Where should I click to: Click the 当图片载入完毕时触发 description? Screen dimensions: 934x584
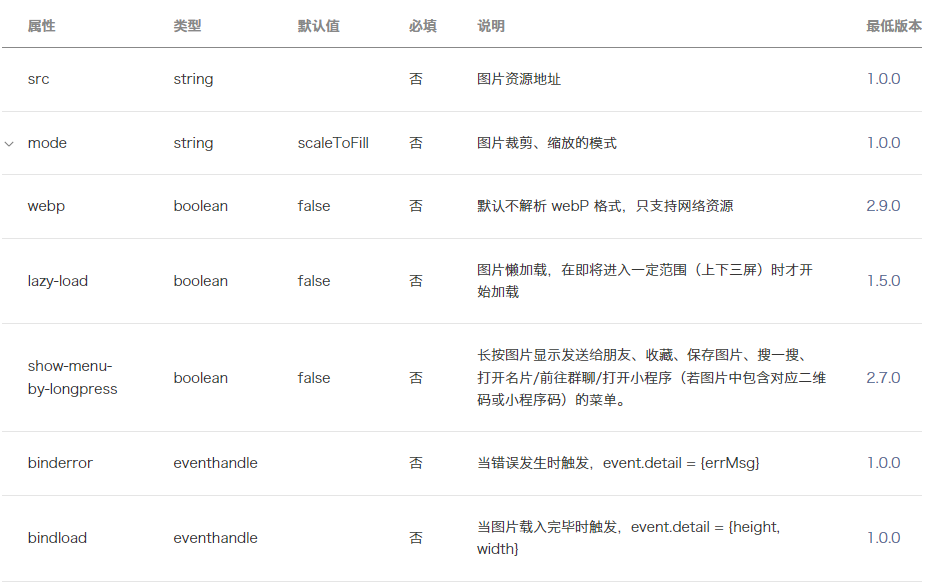point(628,538)
